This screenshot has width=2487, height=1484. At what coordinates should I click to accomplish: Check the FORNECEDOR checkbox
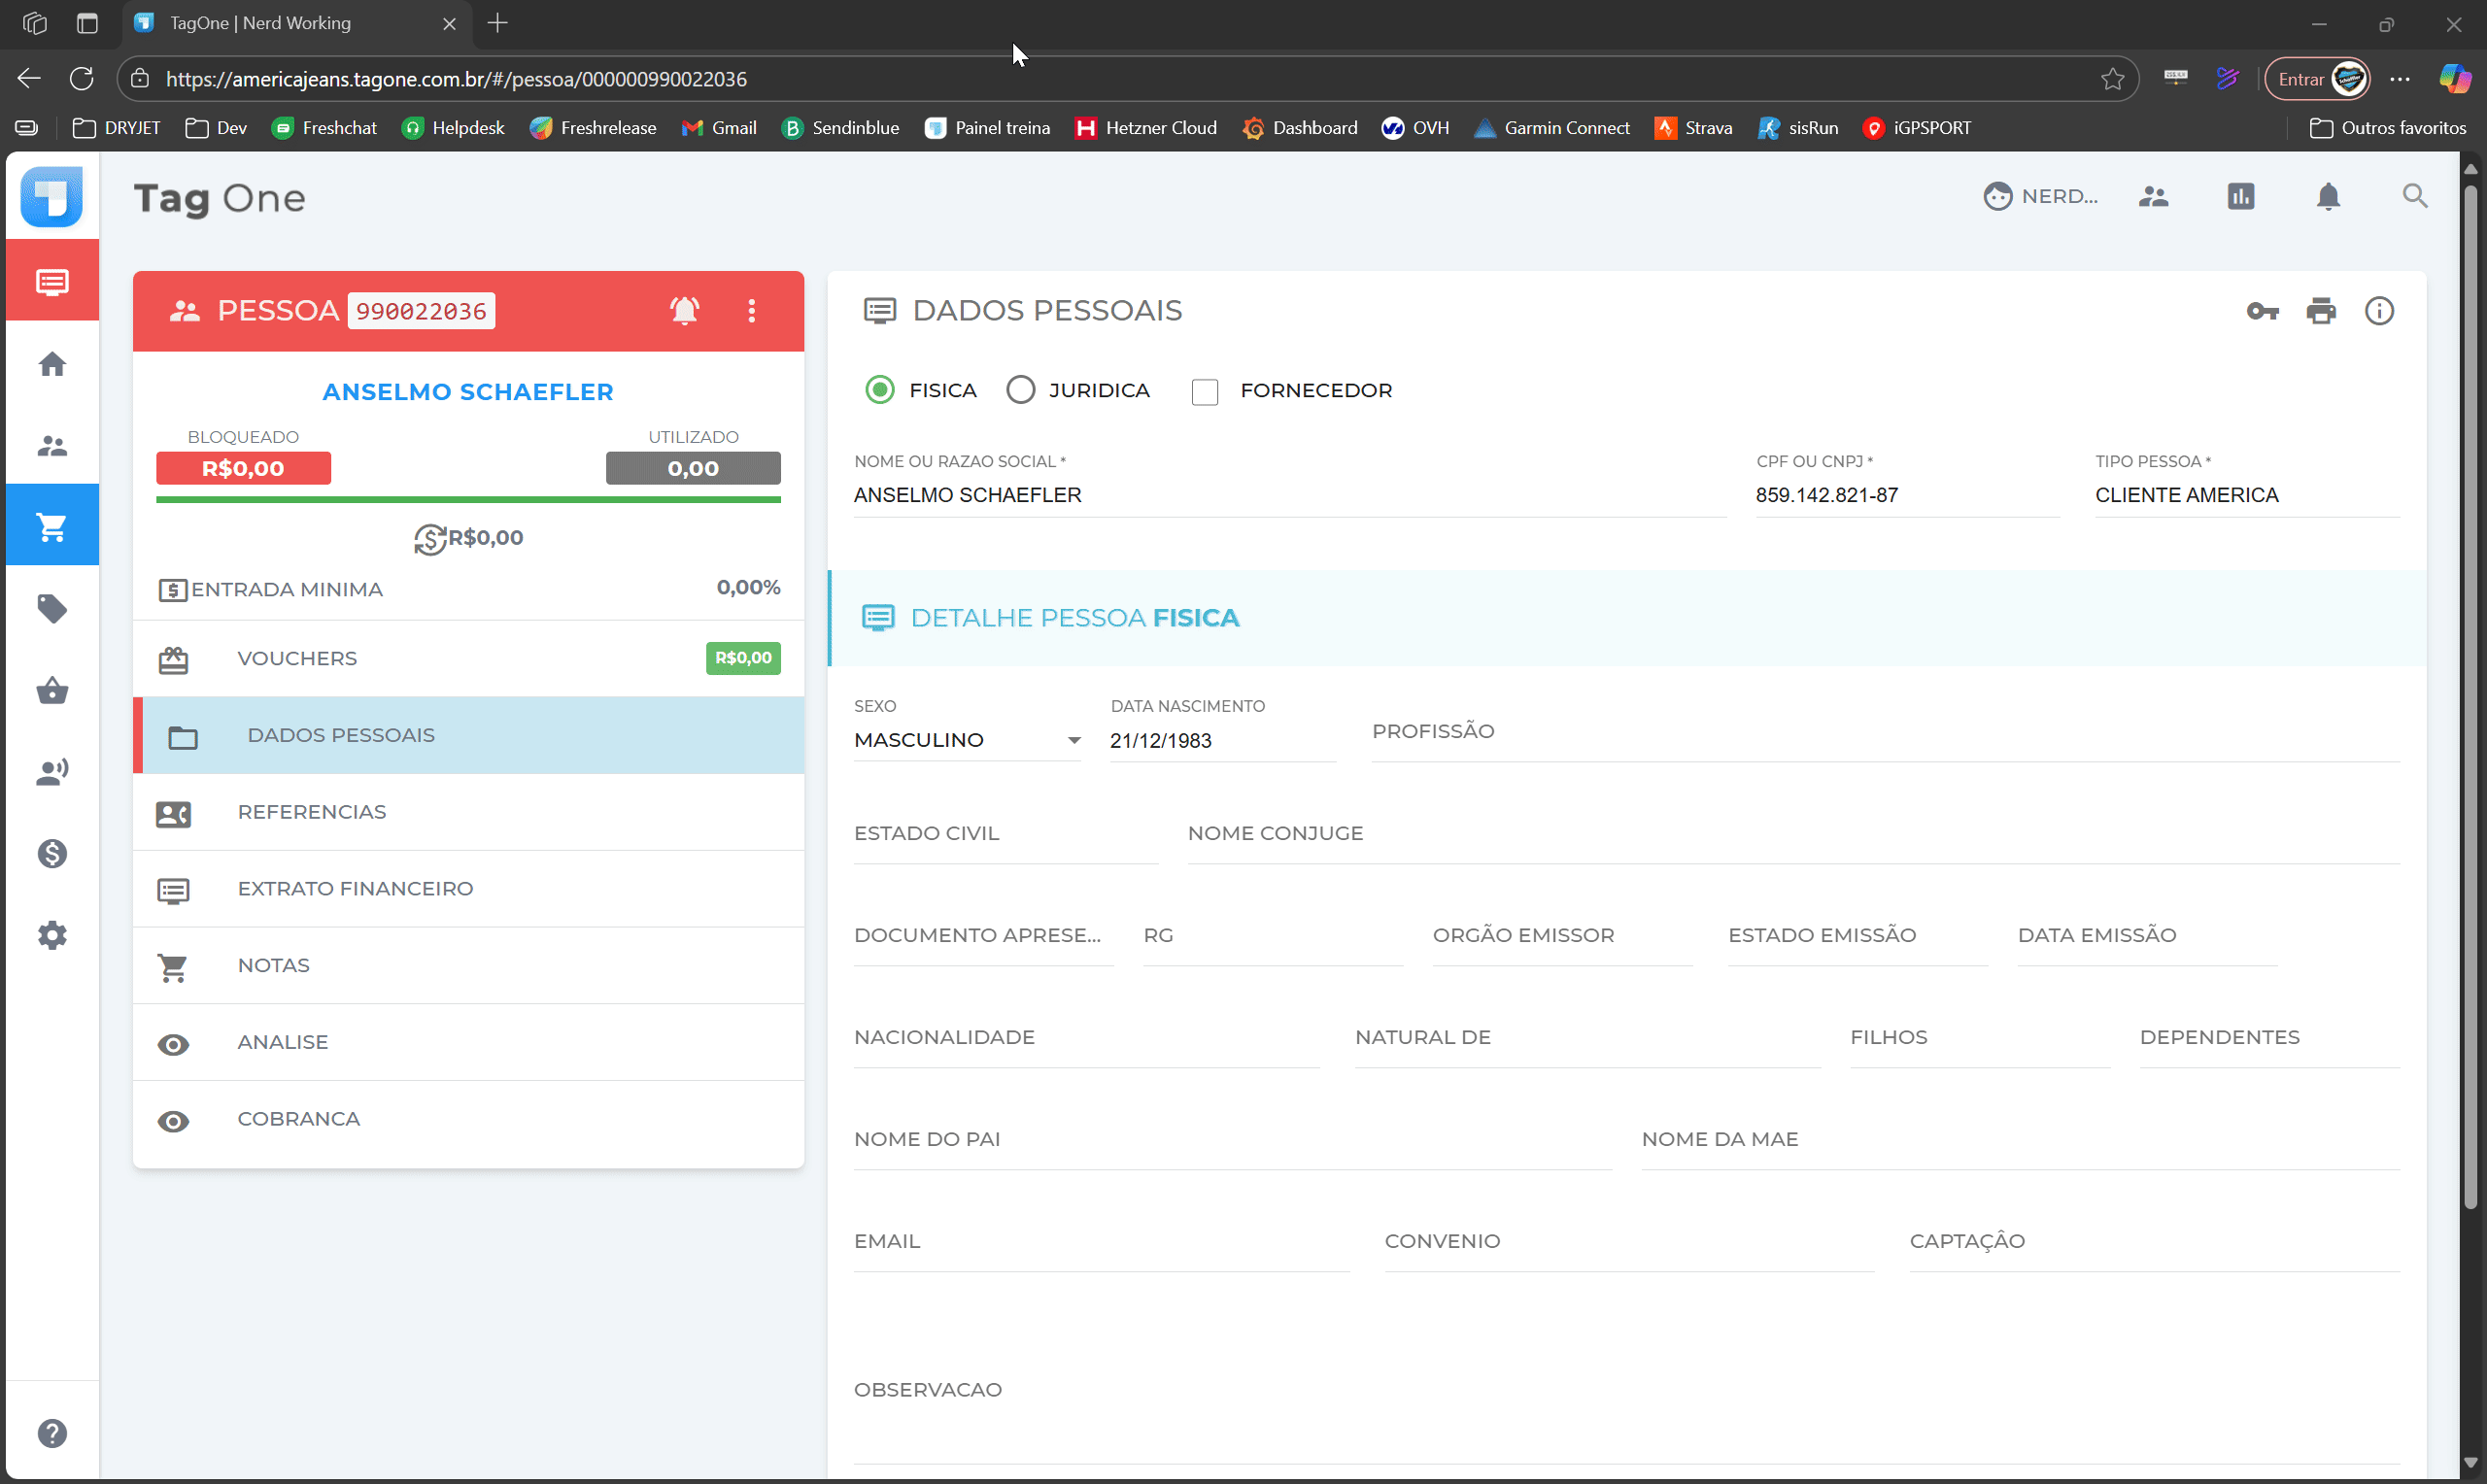[x=1205, y=392]
